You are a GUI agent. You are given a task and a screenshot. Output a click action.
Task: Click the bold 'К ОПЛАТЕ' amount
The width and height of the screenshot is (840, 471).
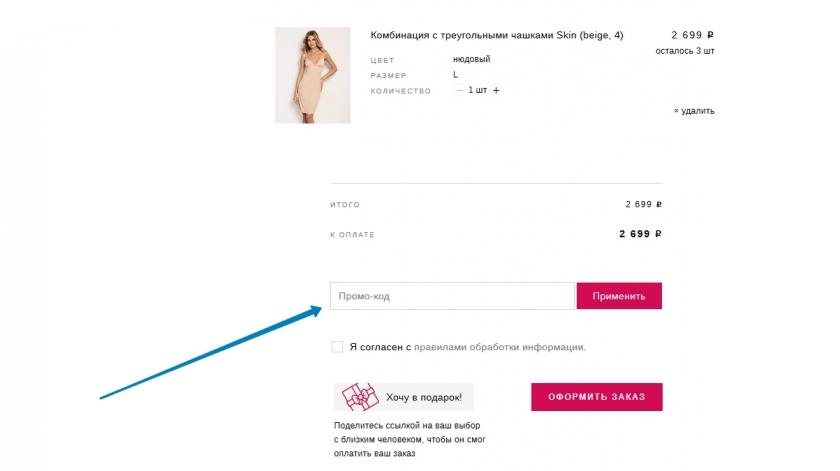[x=640, y=234]
